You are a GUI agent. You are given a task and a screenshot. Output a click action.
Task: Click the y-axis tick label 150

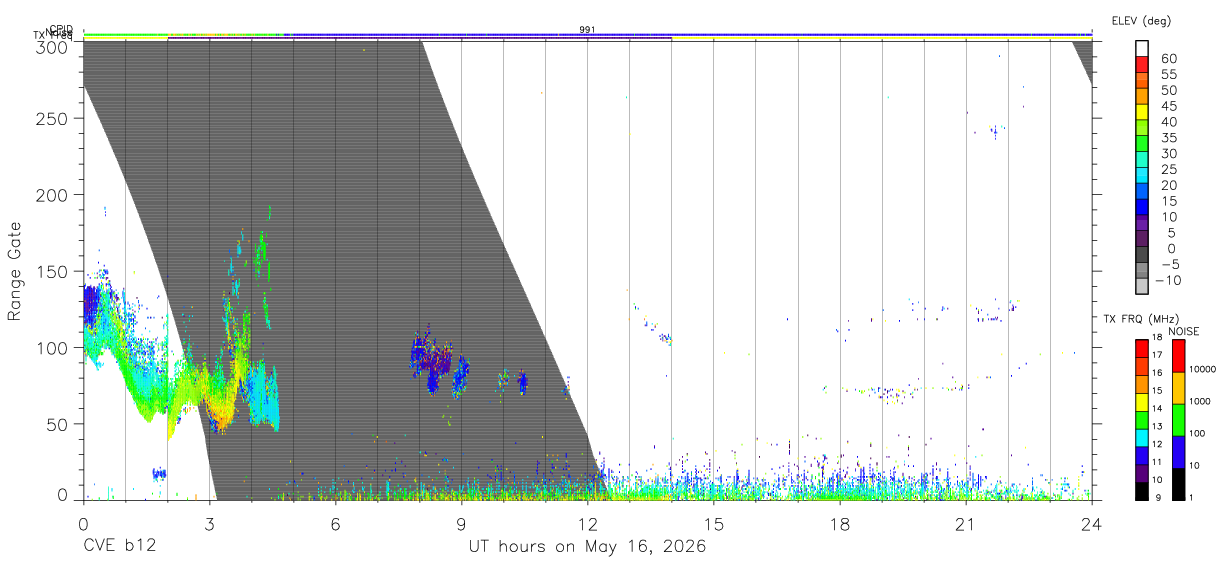point(53,271)
